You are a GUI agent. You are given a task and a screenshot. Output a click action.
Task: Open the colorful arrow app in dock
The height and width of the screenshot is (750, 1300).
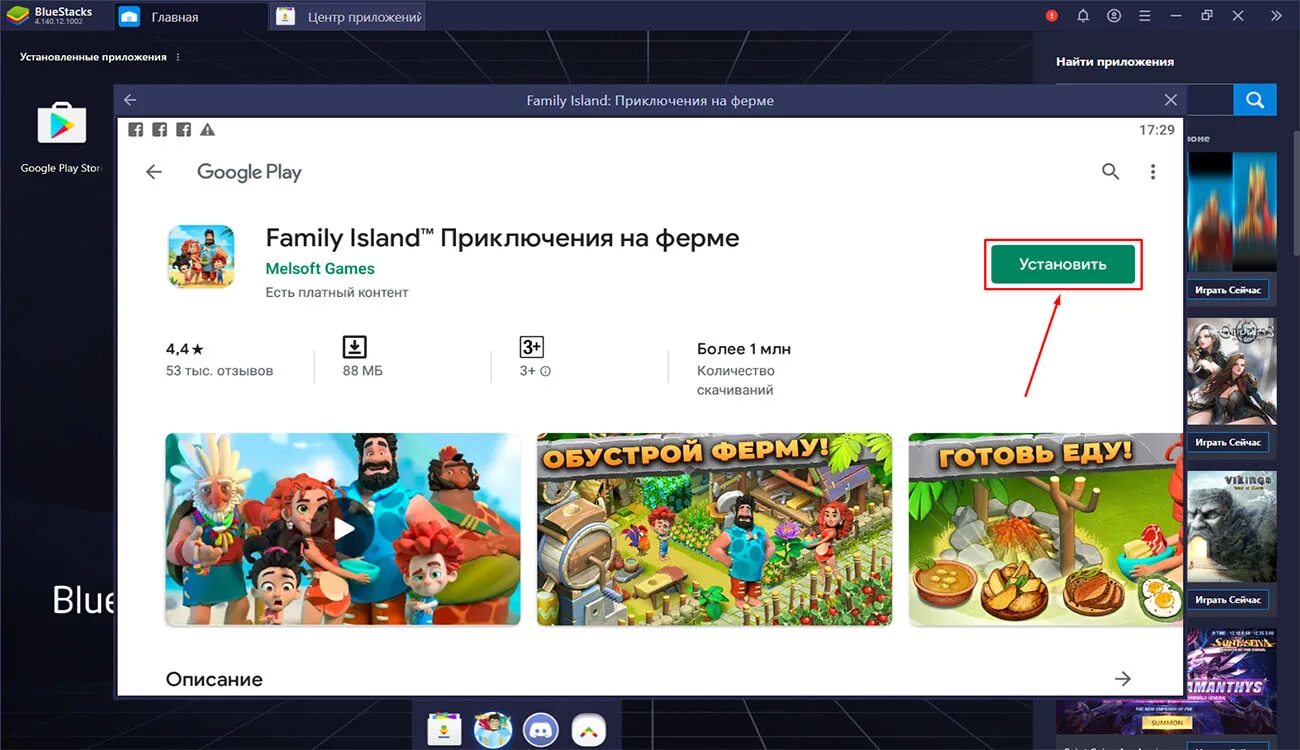coord(590,730)
